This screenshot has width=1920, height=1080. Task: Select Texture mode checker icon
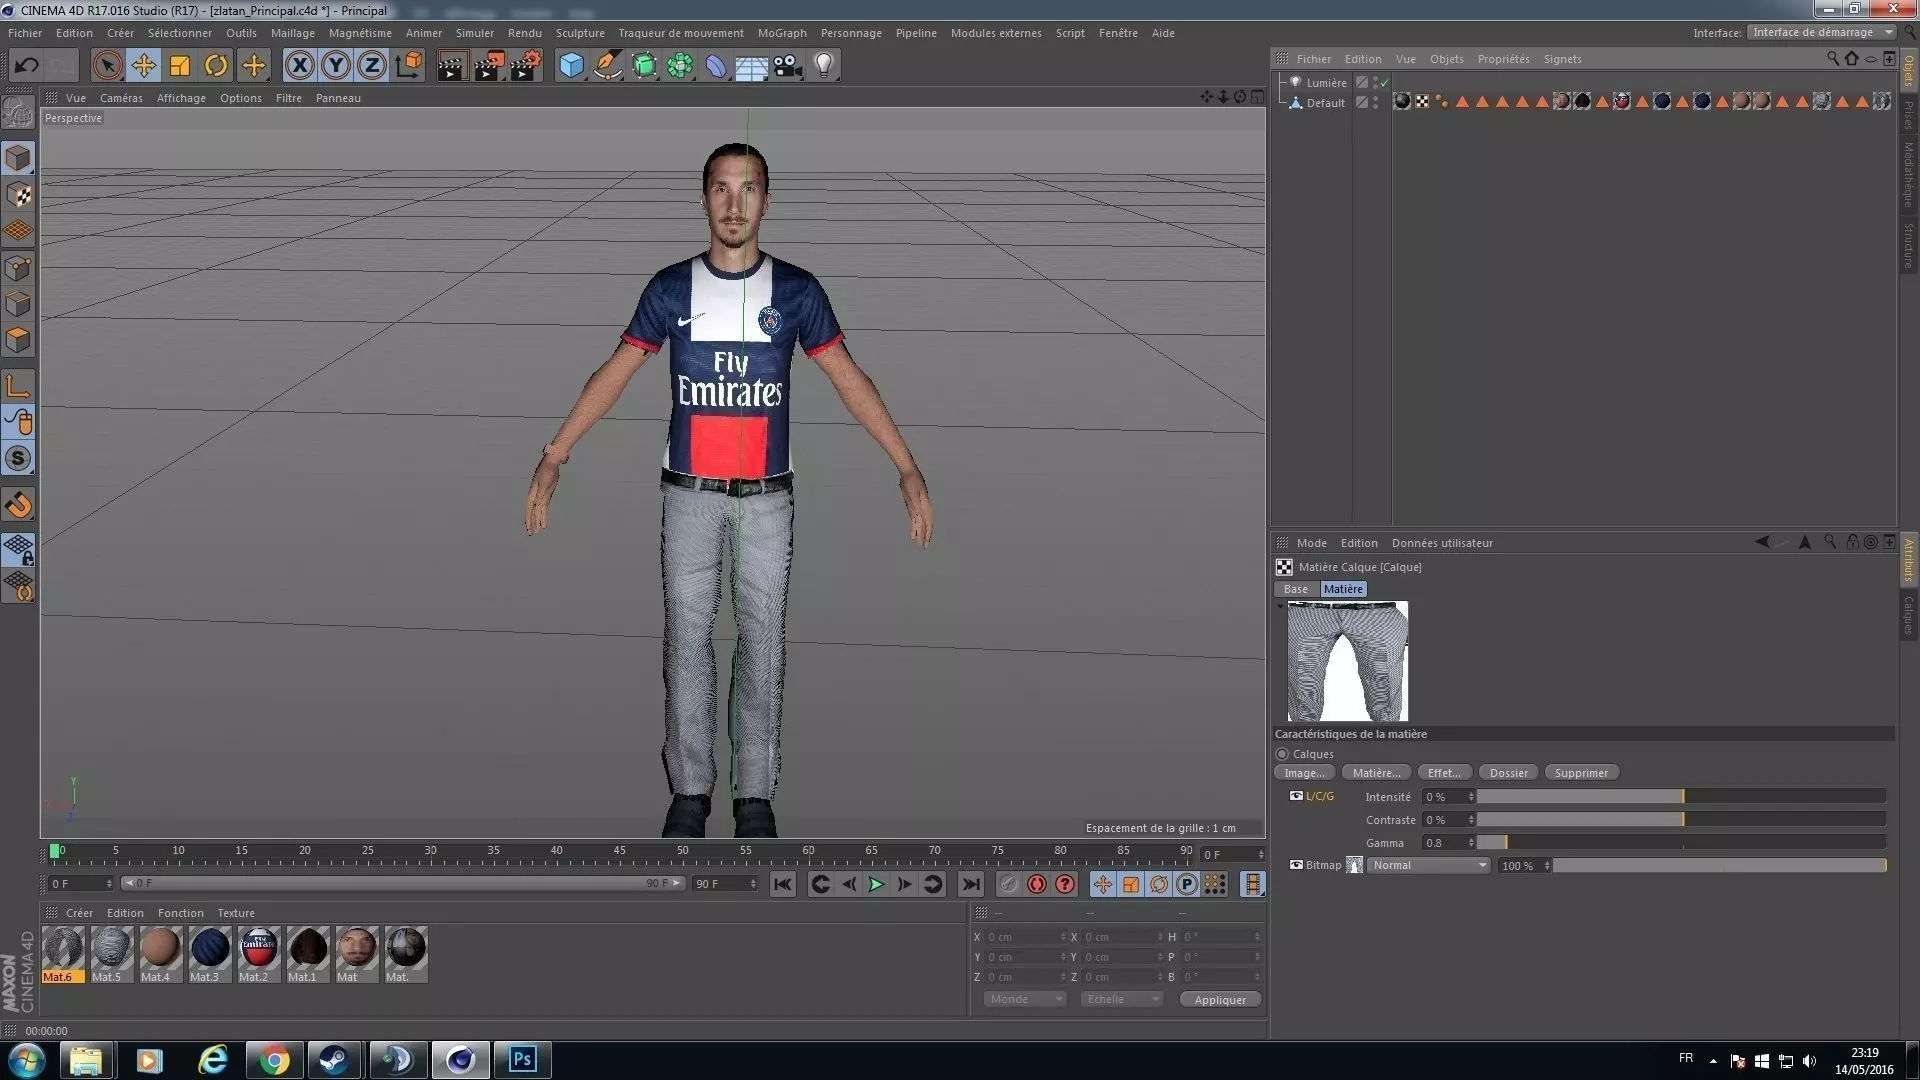tap(18, 195)
